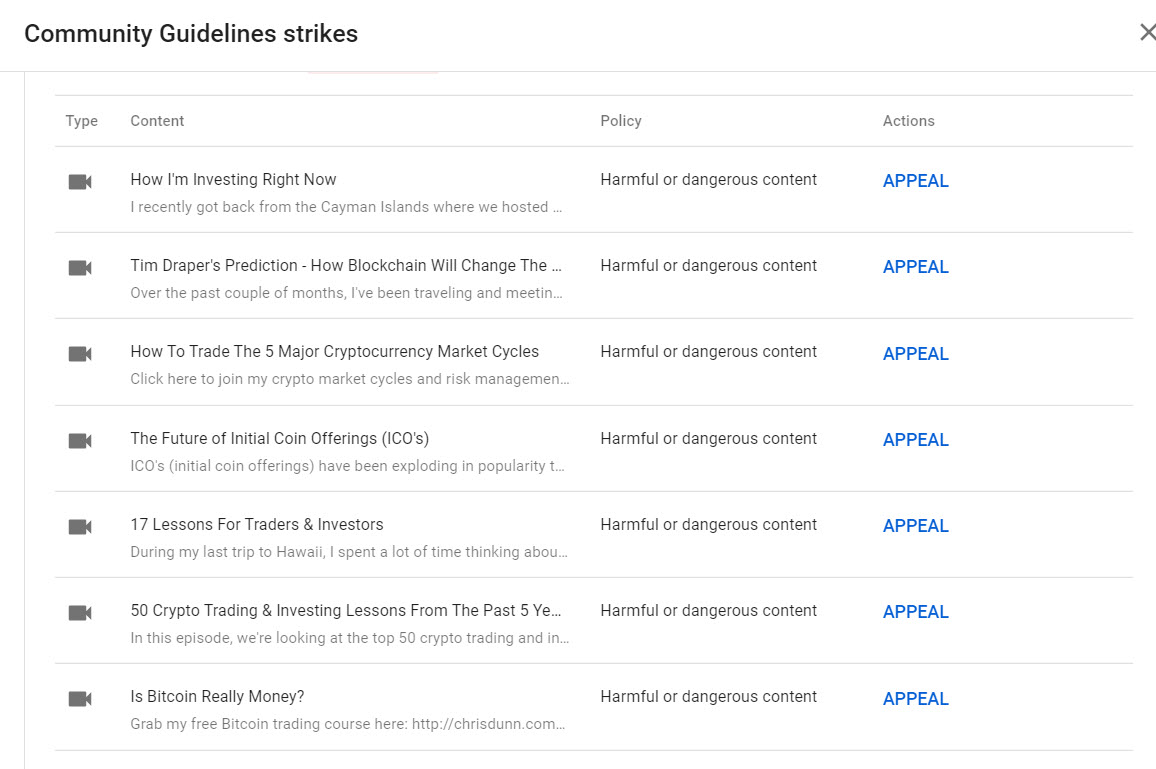
Task: Click video icon for Is Bitcoin Really Money
Action: (80, 699)
